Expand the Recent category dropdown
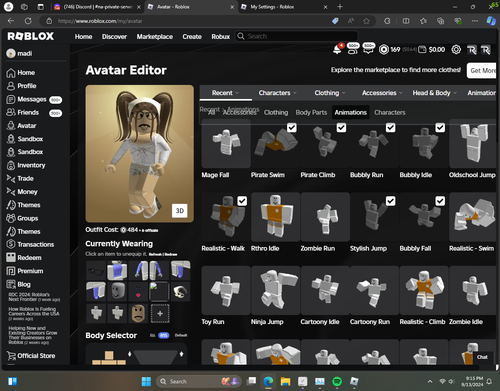The width and height of the screenshot is (500, 391). [226, 93]
